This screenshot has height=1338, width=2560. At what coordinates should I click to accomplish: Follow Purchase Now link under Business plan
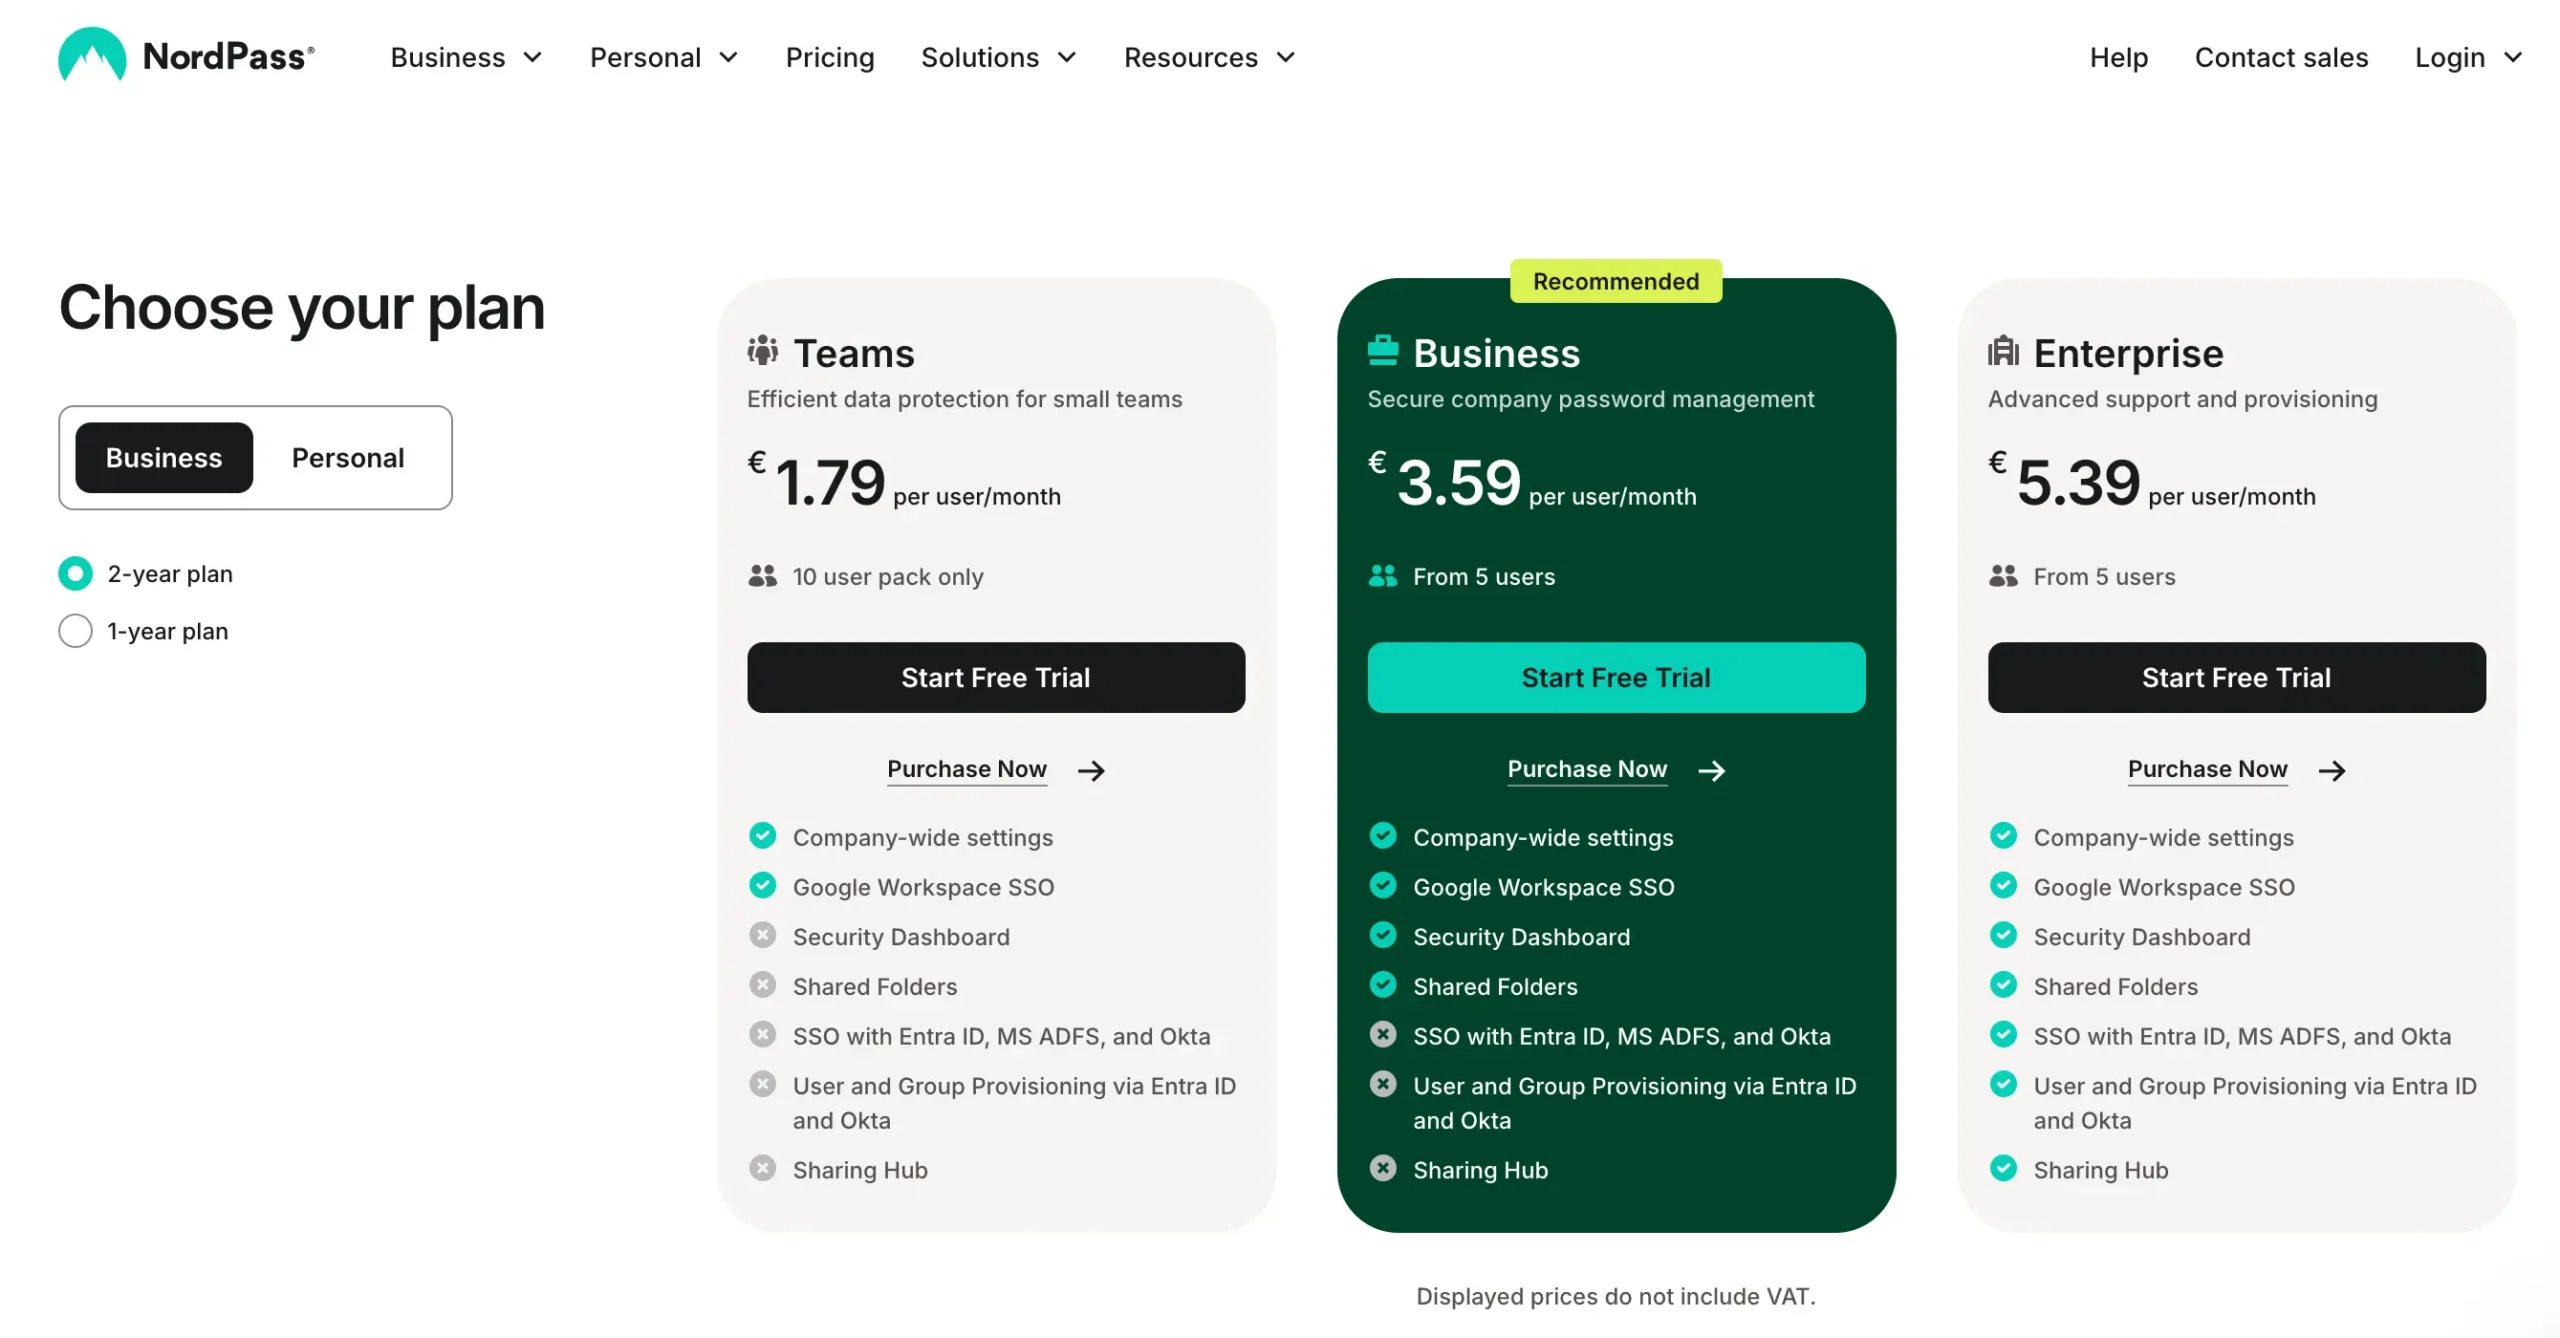1587,769
